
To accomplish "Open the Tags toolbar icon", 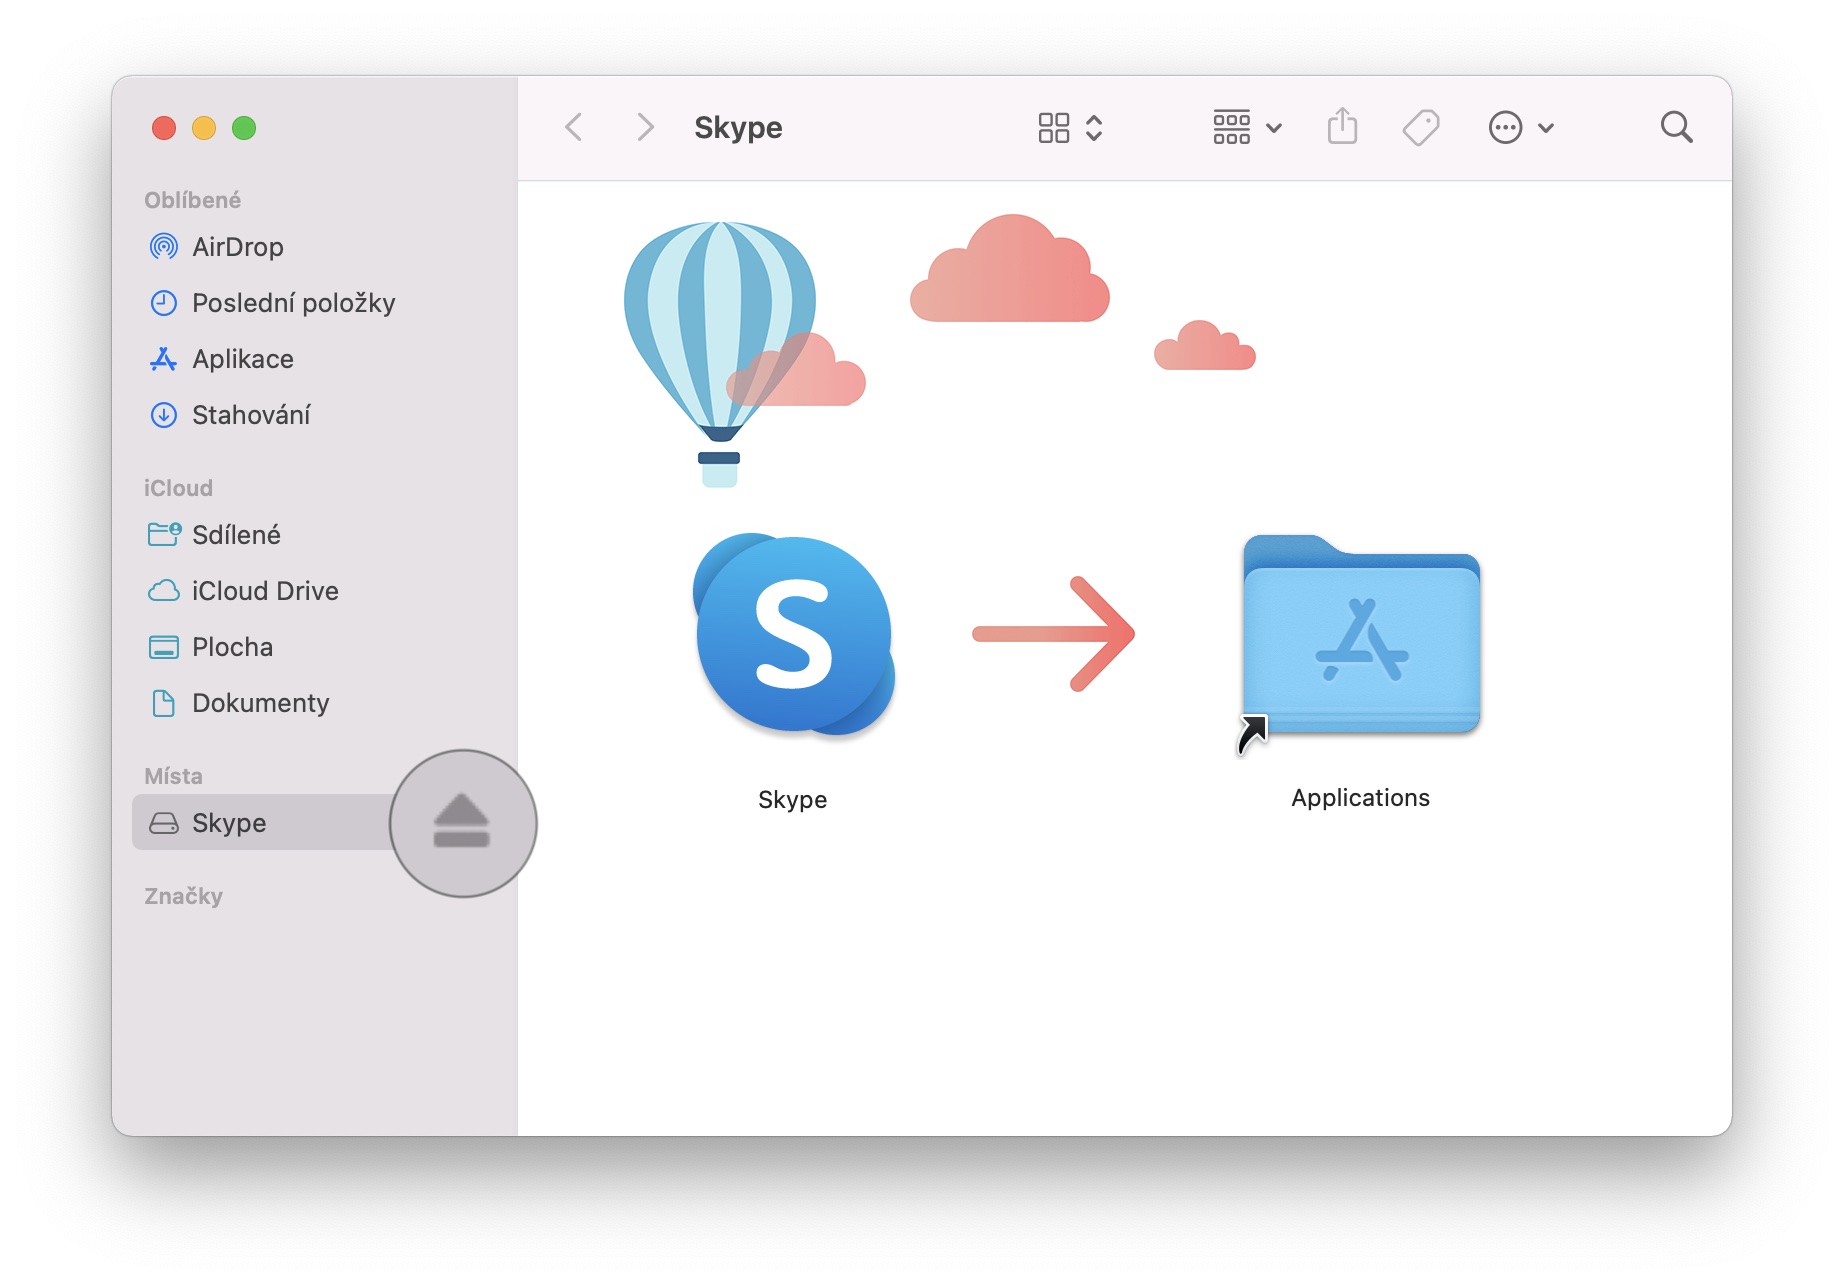I will [1420, 128].
